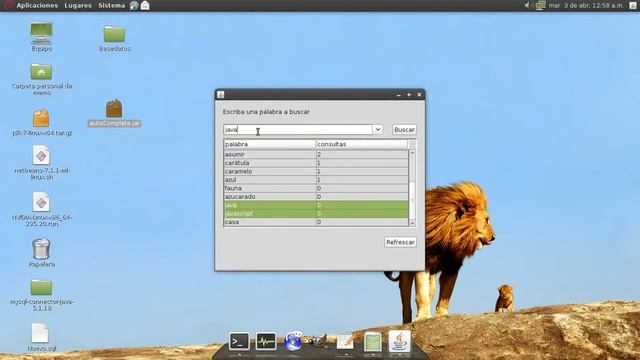Select the azul row
The image size is (640, 360).
316,180
